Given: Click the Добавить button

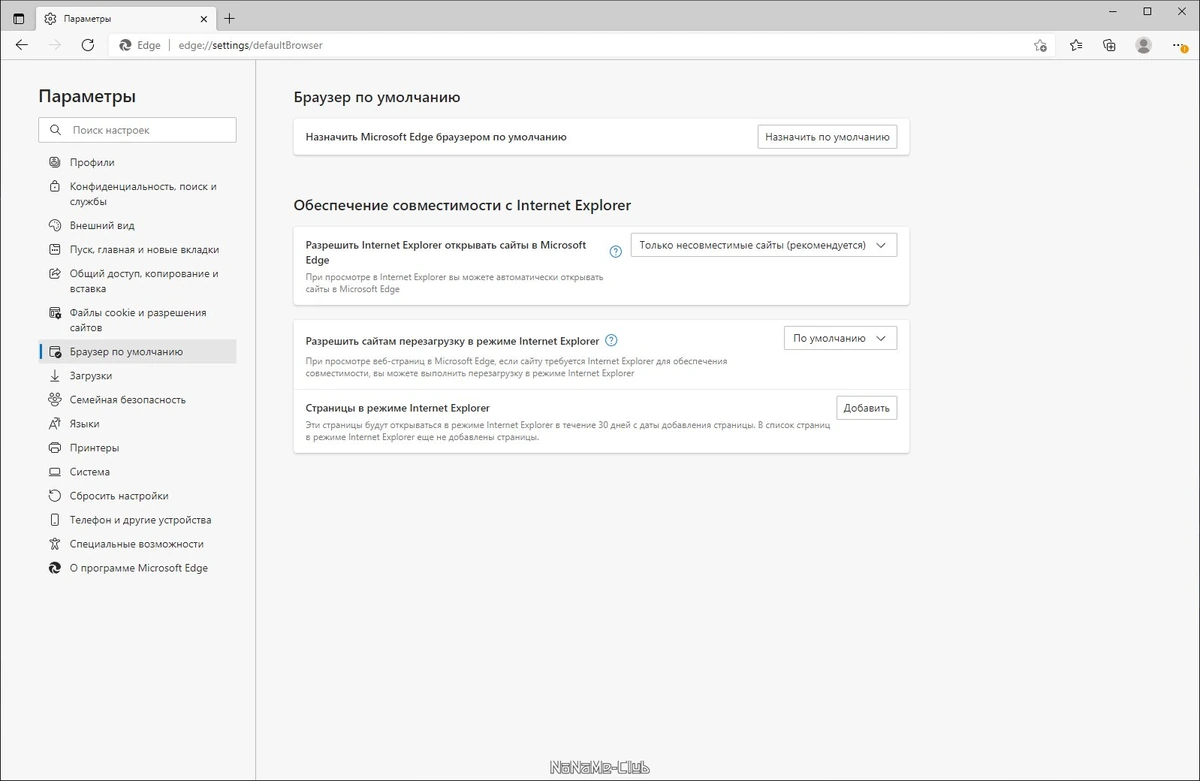Looking at the screenshot, I should point(866,408).
